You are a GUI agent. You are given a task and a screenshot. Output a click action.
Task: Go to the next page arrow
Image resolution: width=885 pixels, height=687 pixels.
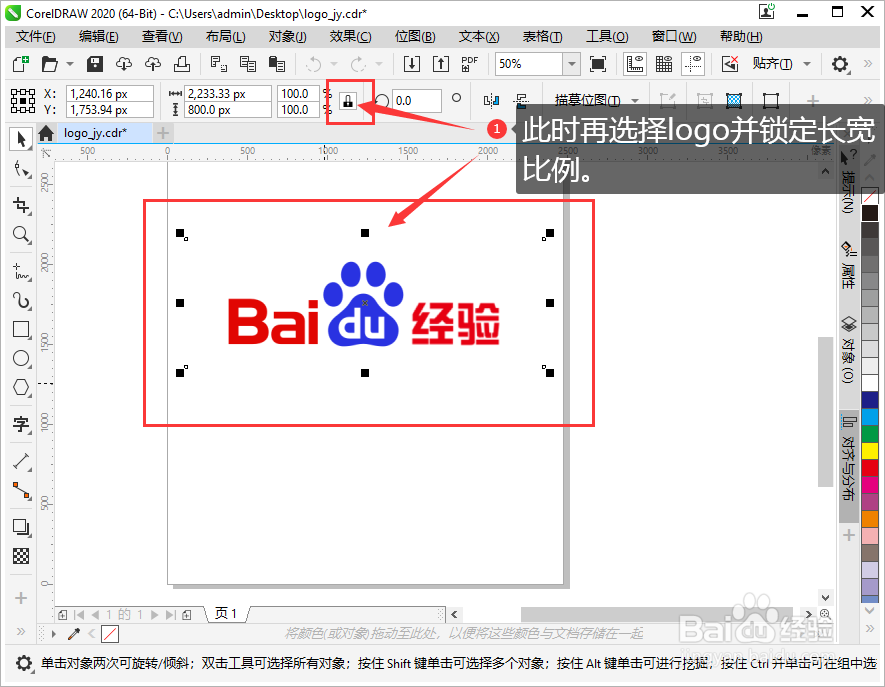click(x=154, y=615)
